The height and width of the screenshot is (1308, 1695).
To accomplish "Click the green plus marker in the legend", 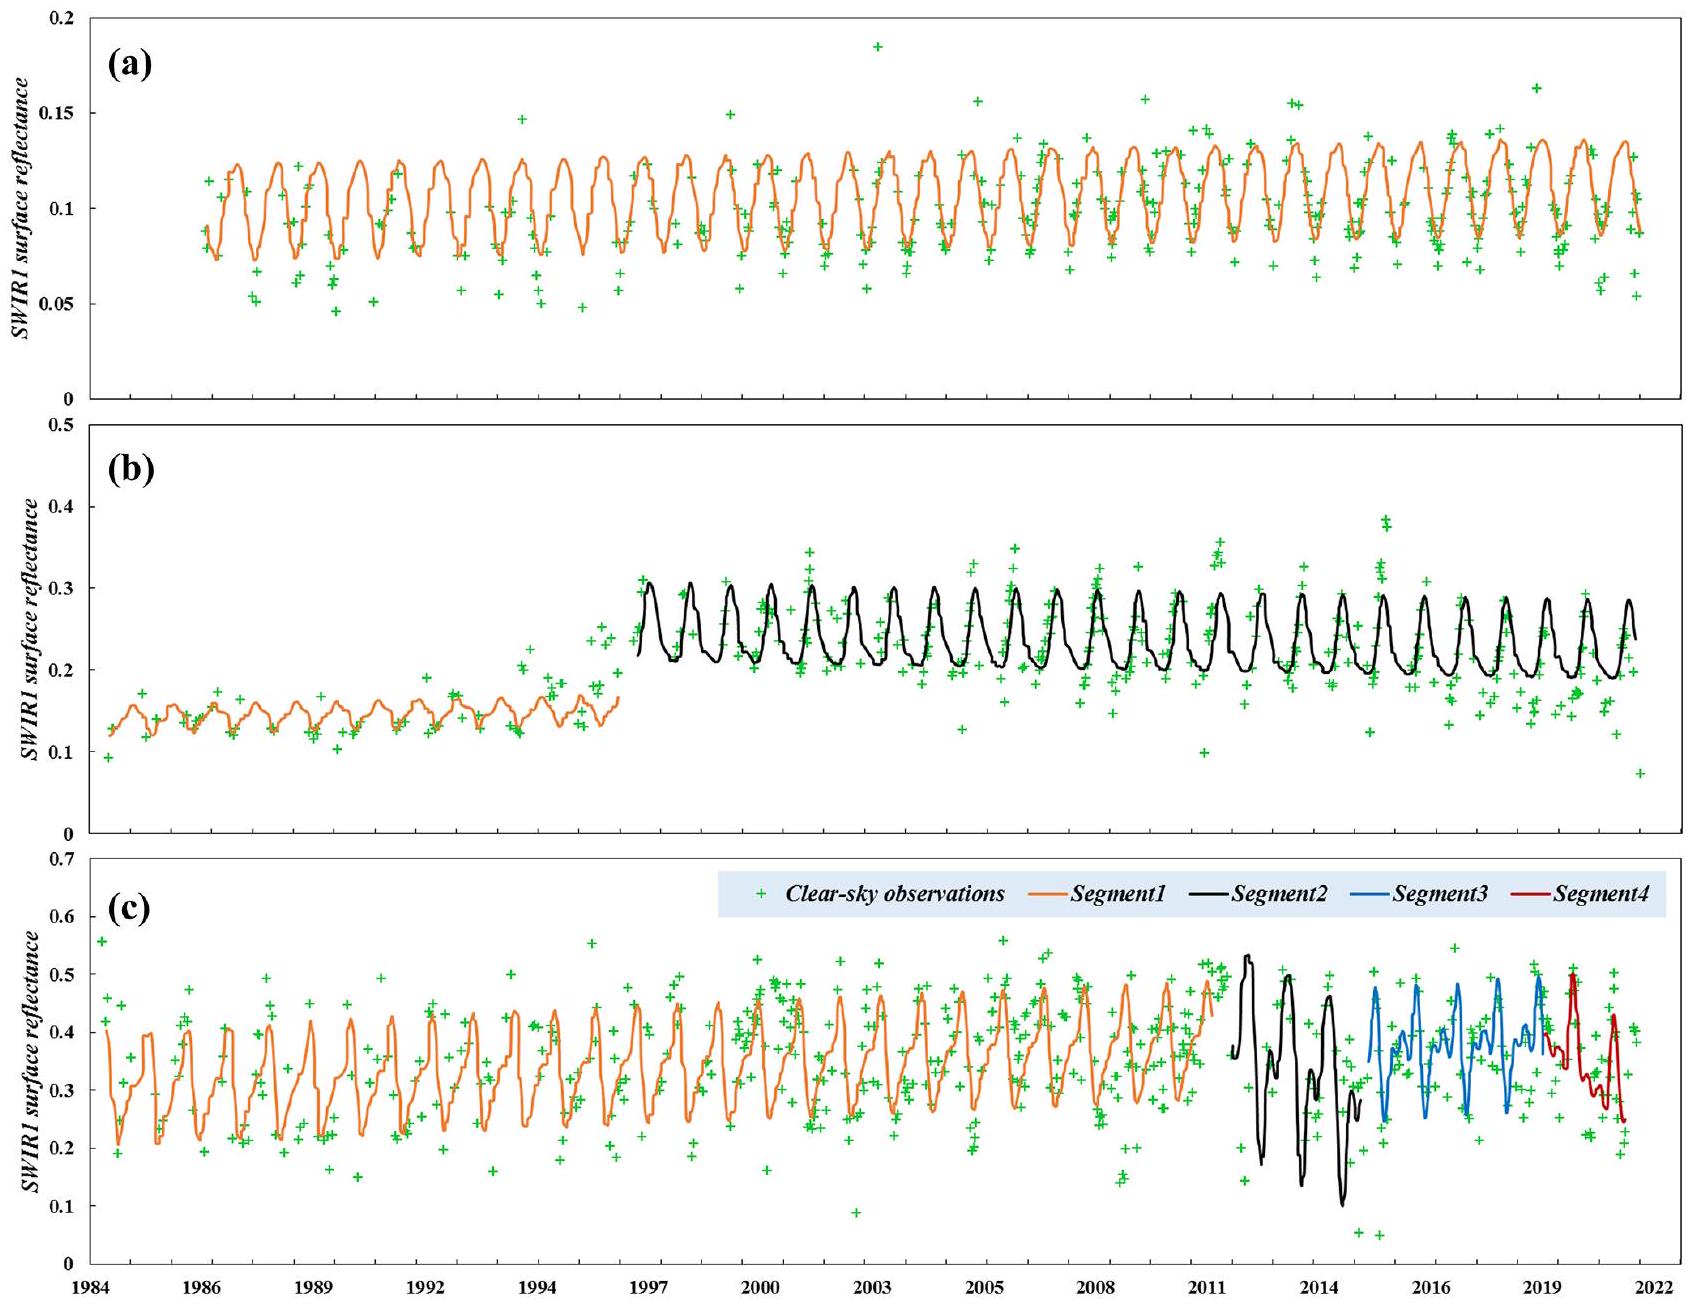I will pyautogui.click(x=761, y=894).
